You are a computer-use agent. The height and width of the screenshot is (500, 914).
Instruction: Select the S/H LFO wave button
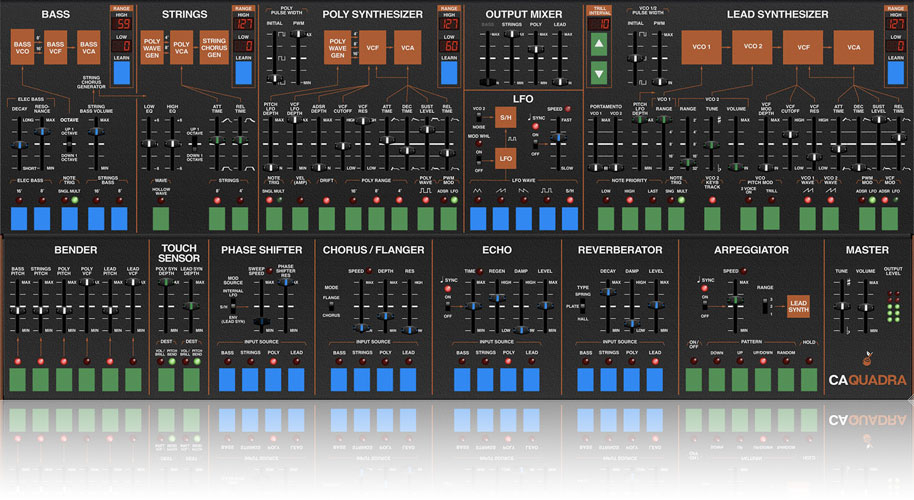pyautogui.click(x=570, y=219)
